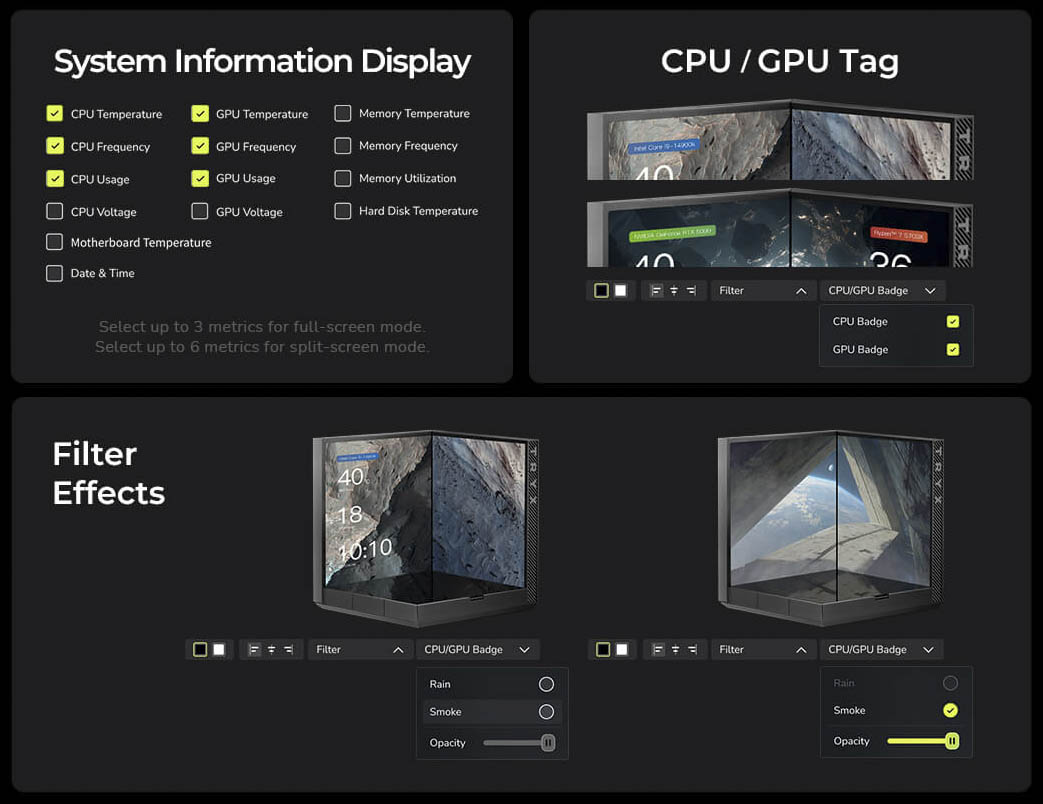1043x804 pixels.
Task: Click align-right icon in toolbar above unchecked Rain option
Action: point(288,650)
